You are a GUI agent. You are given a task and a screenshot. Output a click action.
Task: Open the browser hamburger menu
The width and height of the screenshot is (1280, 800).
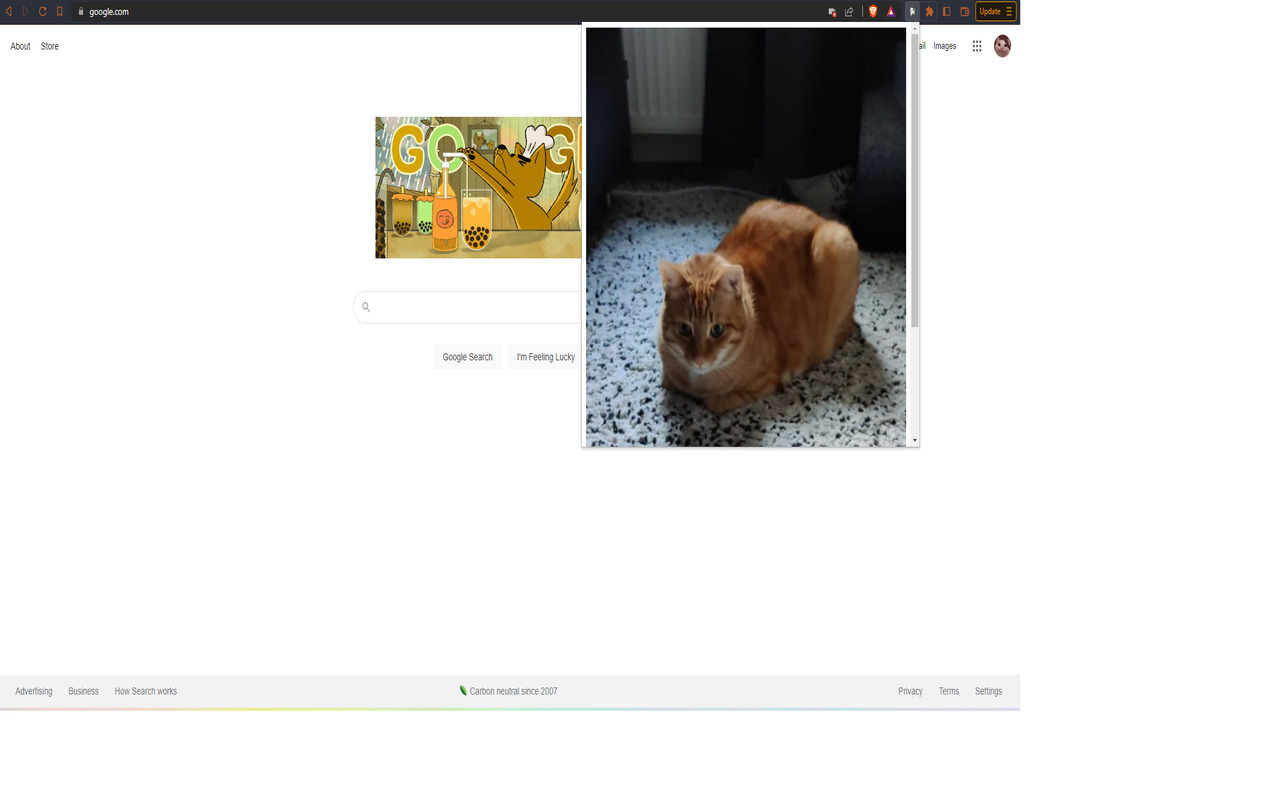pos(1010,11)
